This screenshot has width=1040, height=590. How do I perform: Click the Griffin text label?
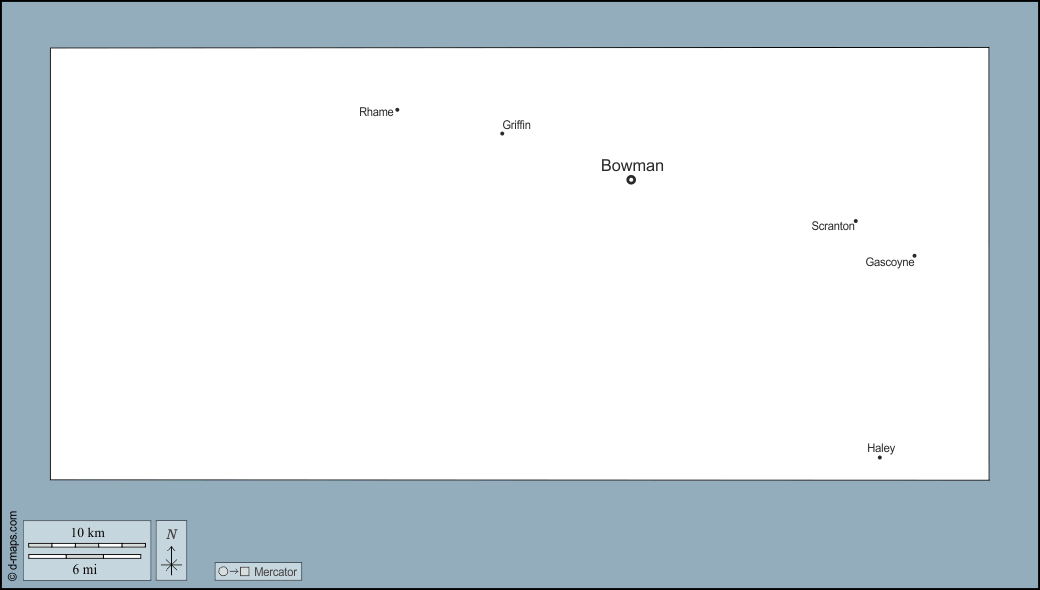click(517, 125)
